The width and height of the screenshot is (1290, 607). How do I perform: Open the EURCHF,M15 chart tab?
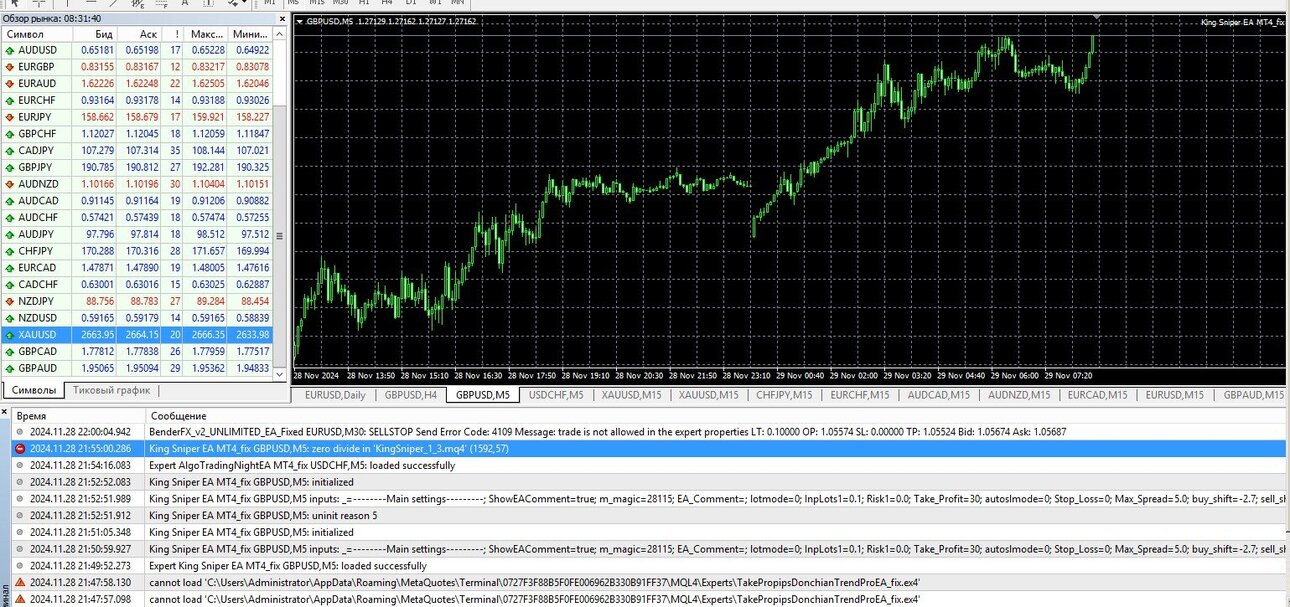(x=860, y=395)
